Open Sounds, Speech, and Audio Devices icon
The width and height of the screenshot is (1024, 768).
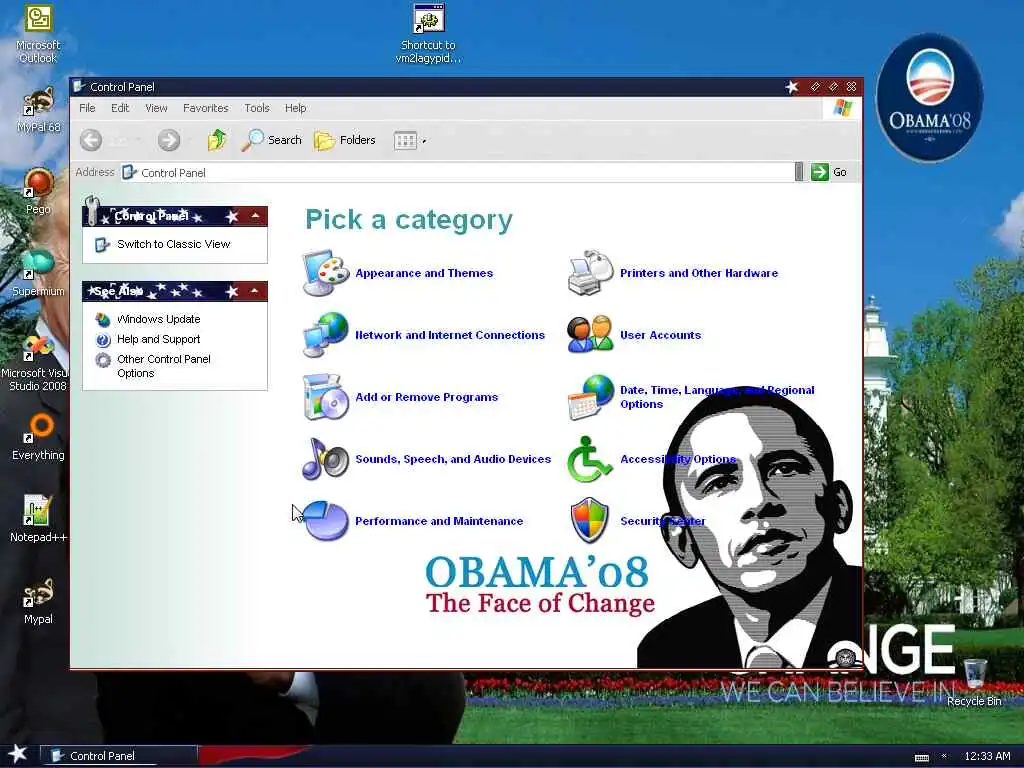coord(325,458)
